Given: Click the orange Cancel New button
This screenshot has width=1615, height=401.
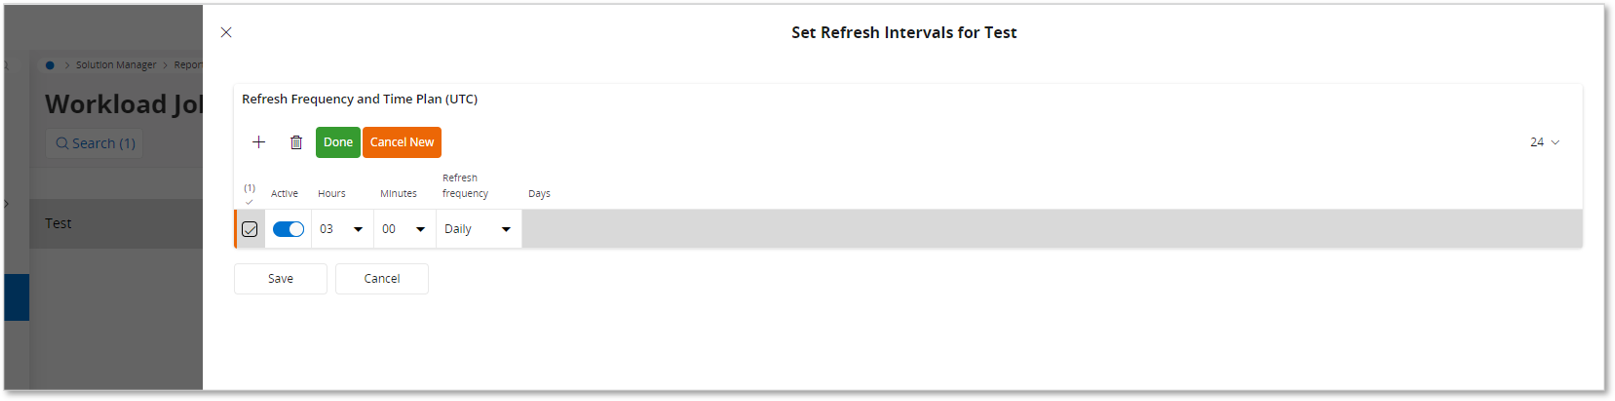Looking at the screenshot, I should (402, 142).
